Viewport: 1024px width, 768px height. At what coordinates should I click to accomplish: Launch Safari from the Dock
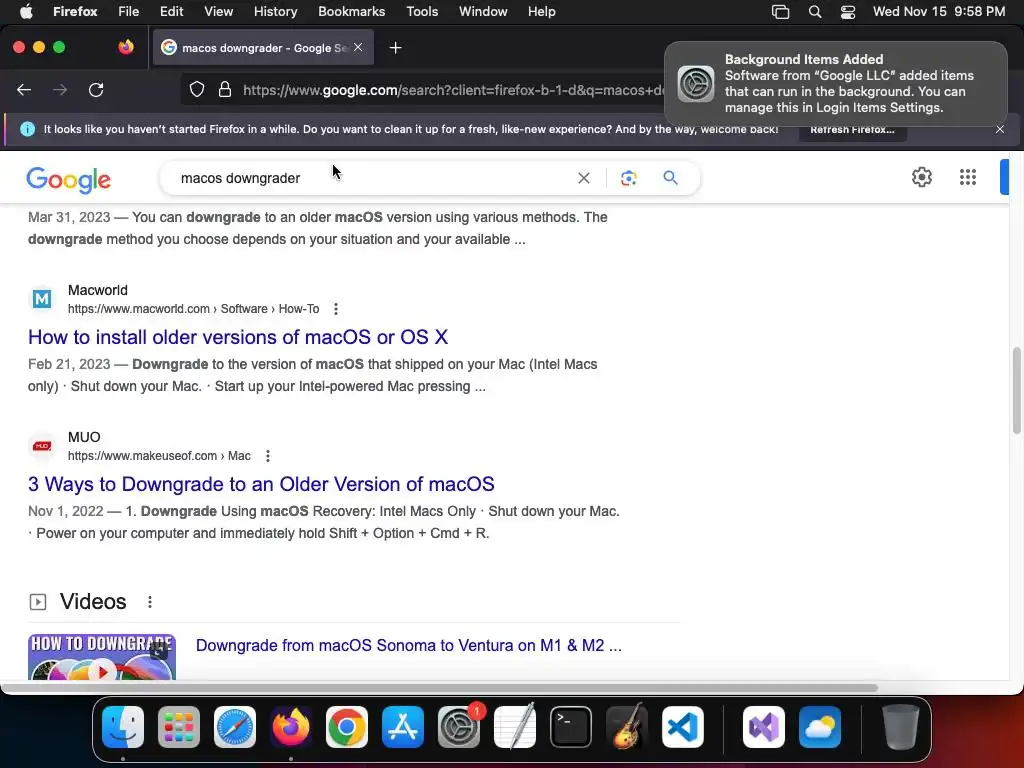coord(235,727)
